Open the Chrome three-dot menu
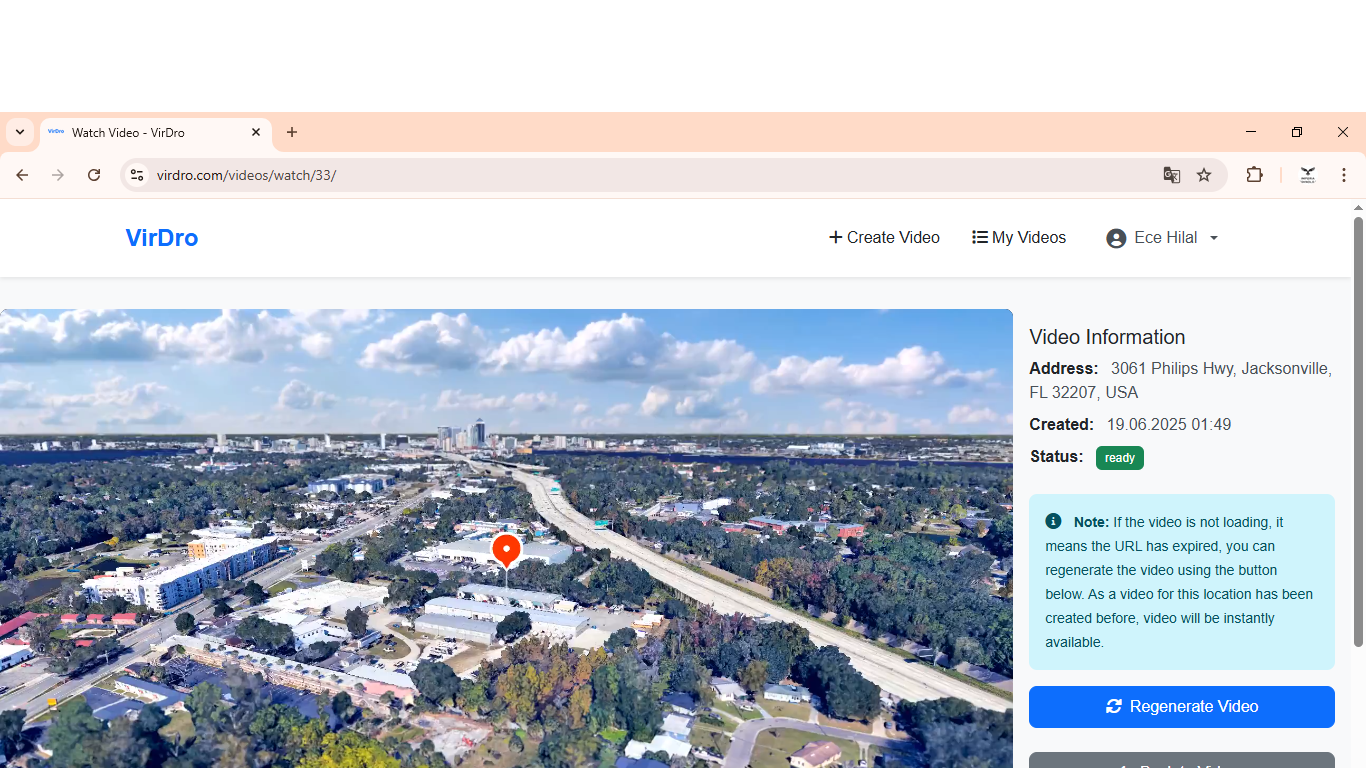Viewport: 1366px width, 768px height. point(1344,175)
